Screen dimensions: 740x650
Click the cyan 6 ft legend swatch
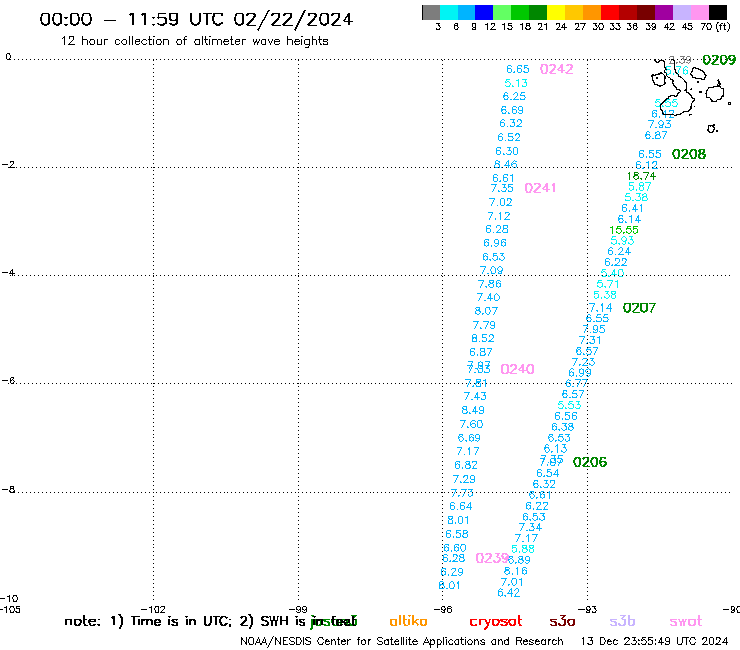[x=449, y=12]
